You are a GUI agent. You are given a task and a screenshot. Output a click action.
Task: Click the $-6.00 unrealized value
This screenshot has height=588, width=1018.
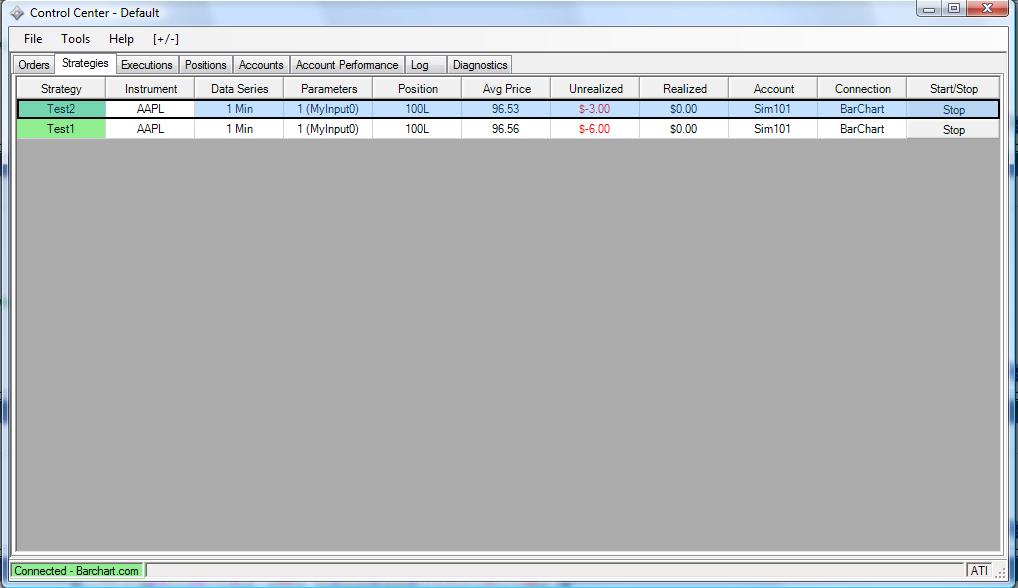click(x=595, y=129)
